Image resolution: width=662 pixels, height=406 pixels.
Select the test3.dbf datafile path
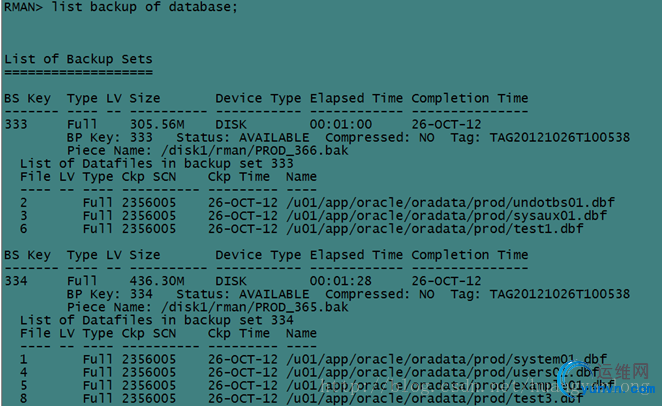click(x=434, y=398)
